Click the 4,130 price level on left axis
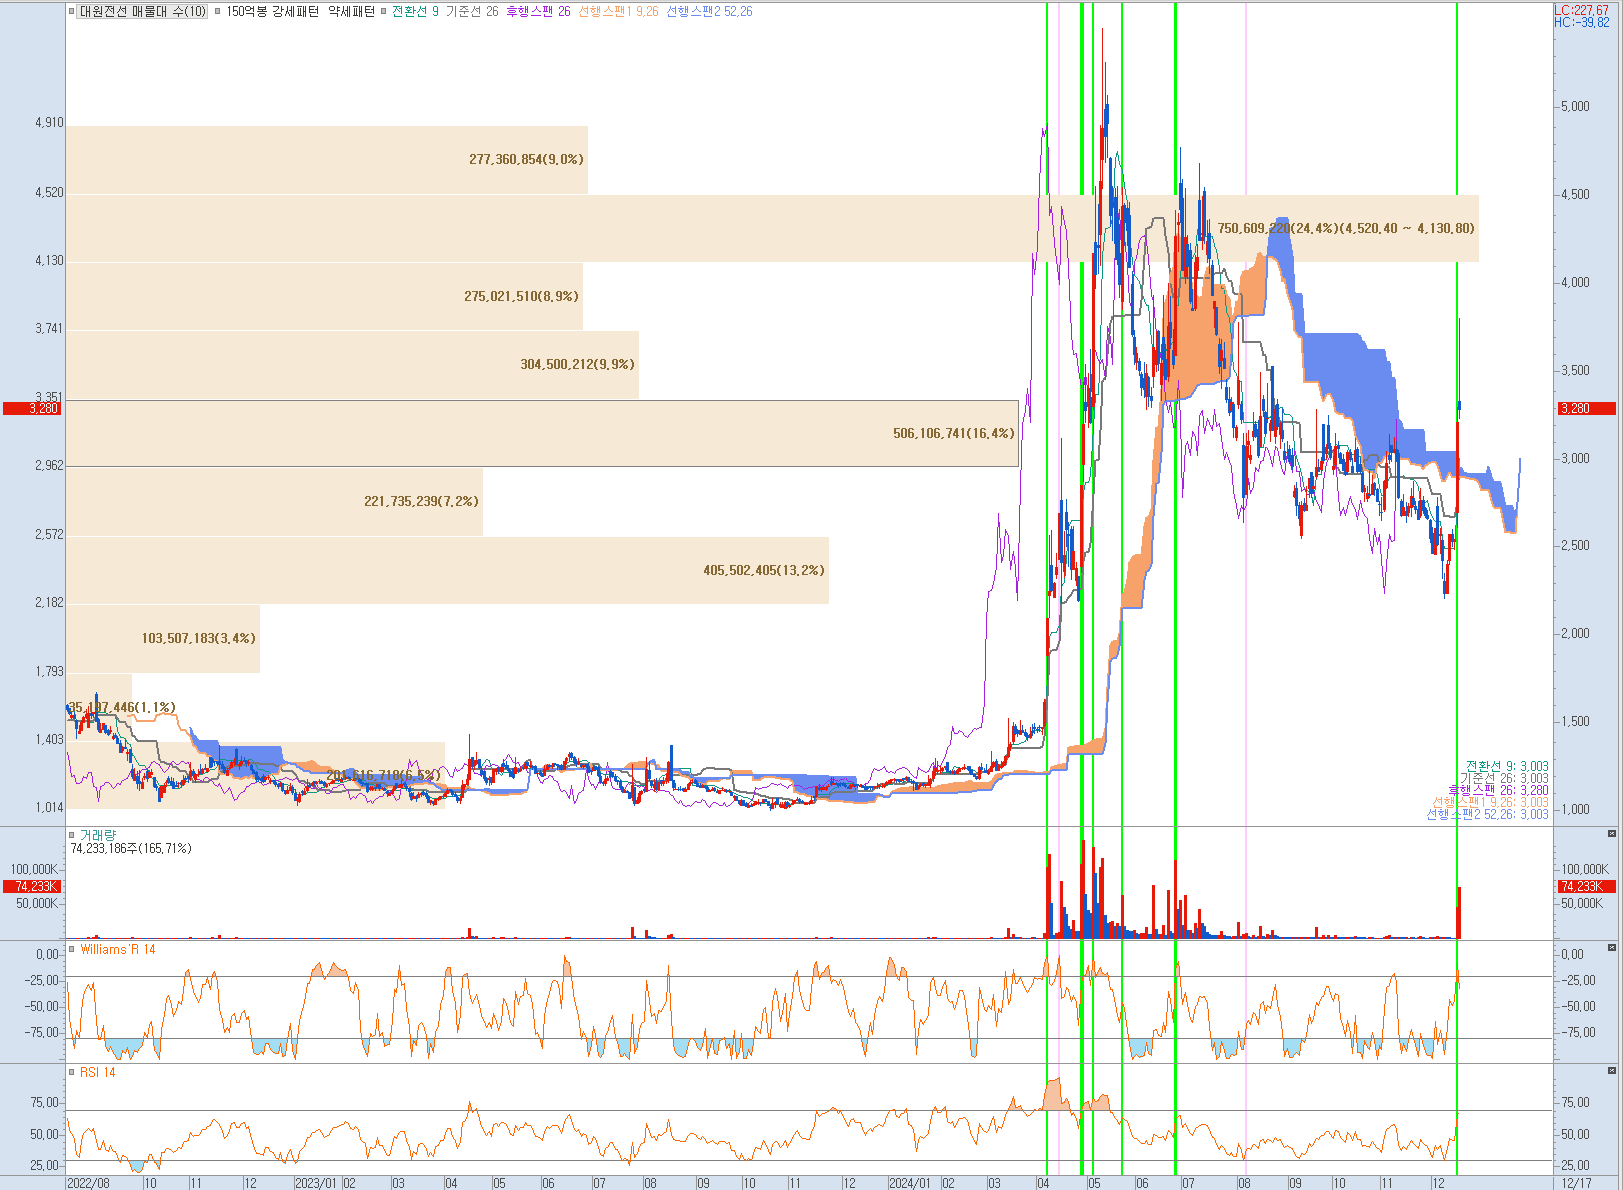The height and width of the screenshot is (1190, 1623). (x=48, y=260)
